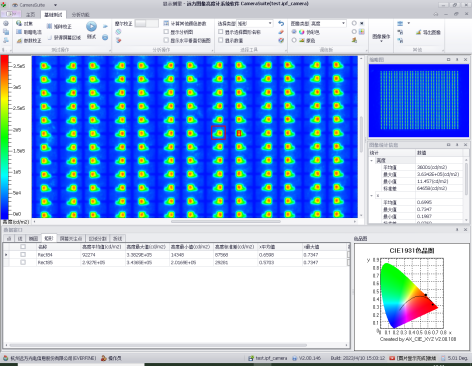
Task: Click the small blue arrow beside the play button
Action: (x=105, y=26)
